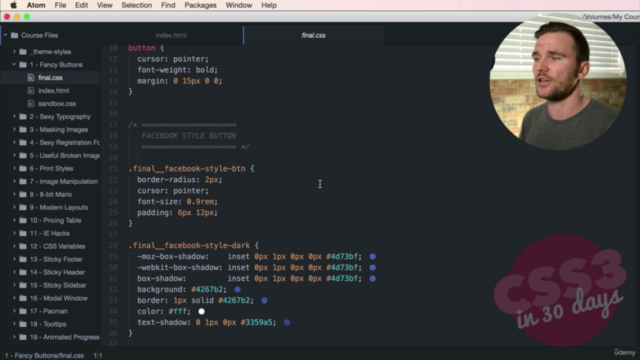Click the 13 - Sticky Footer folder icon

point(23,260)
